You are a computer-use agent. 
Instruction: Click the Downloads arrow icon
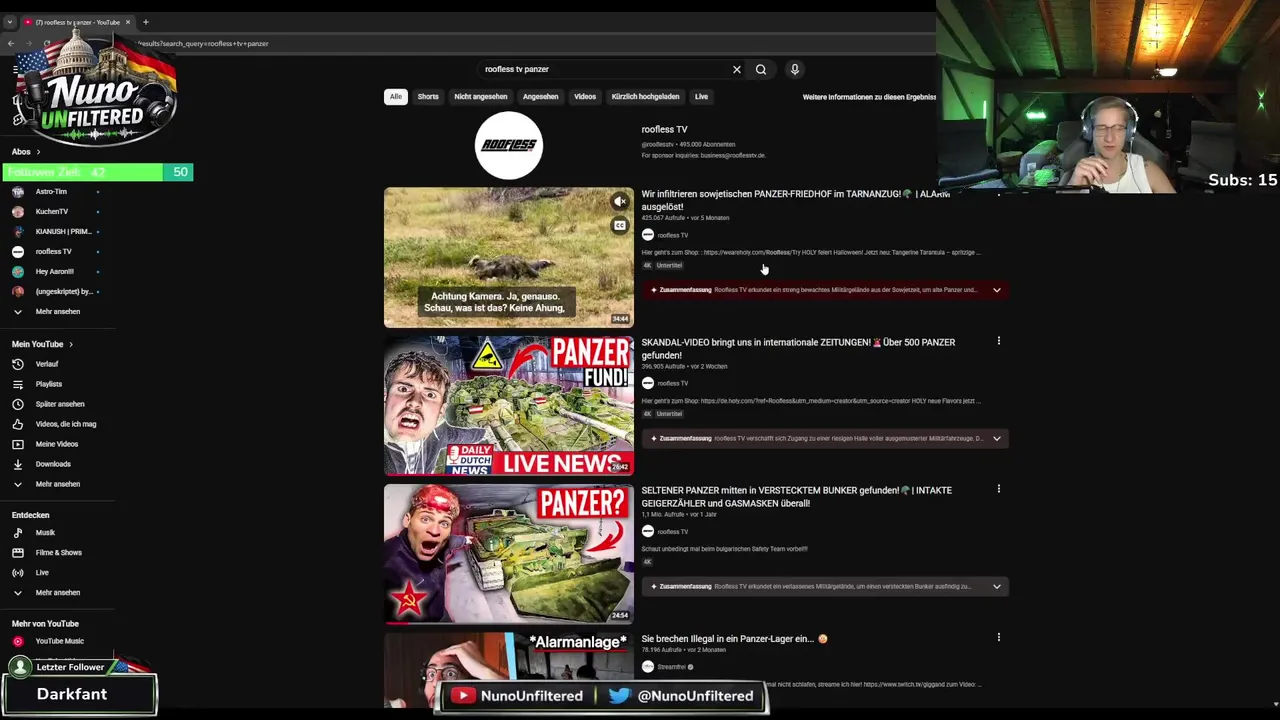pyautogui.click(x=18, y=464)
